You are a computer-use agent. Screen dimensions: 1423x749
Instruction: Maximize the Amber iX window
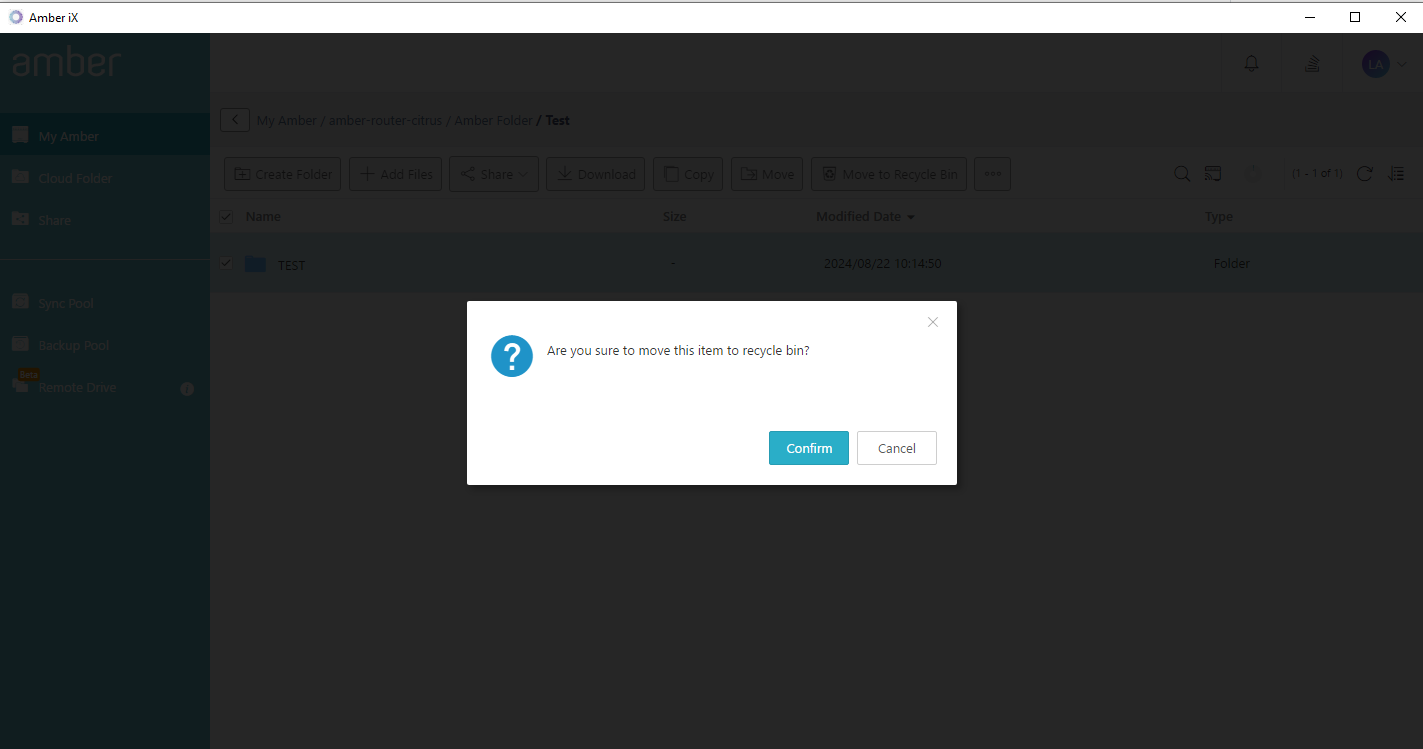coord(1355,17)
